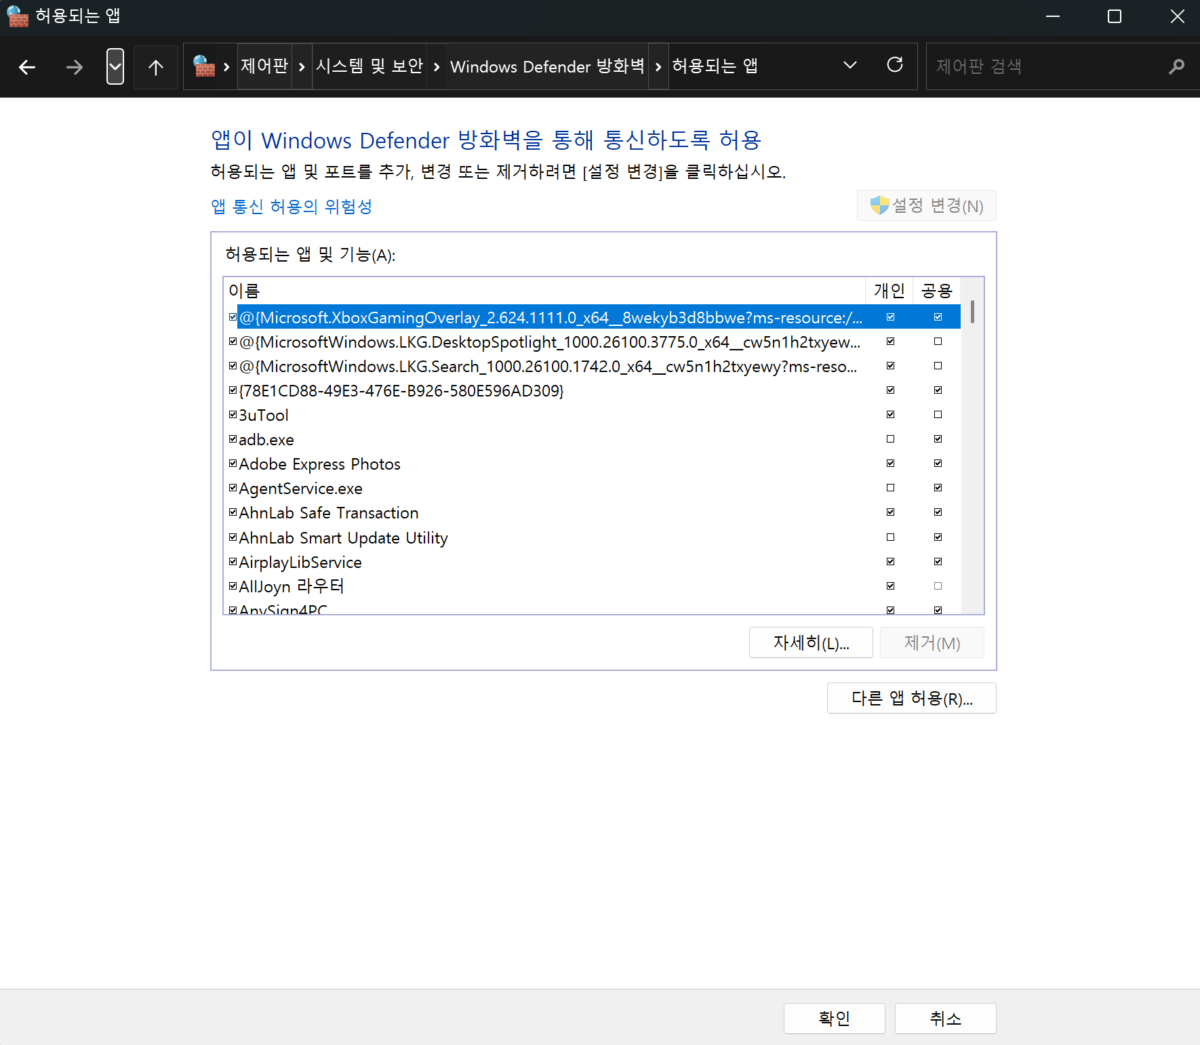Select the 제어판 breadcrumb

click(264, 66)
